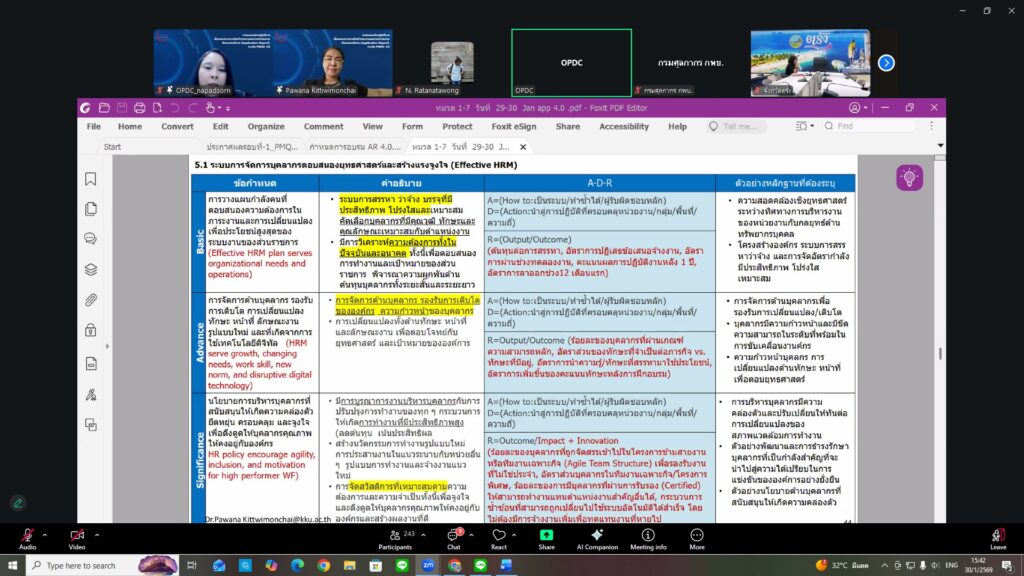
Task: Open React emoji reactions
Action: [499, 537]
